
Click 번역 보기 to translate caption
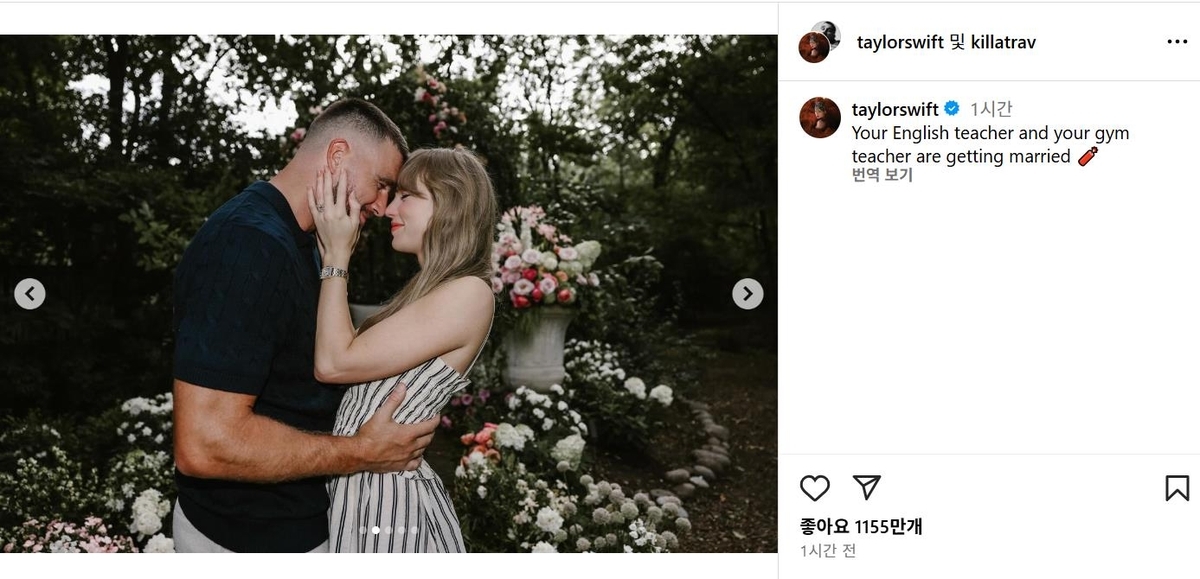(881, 175)
